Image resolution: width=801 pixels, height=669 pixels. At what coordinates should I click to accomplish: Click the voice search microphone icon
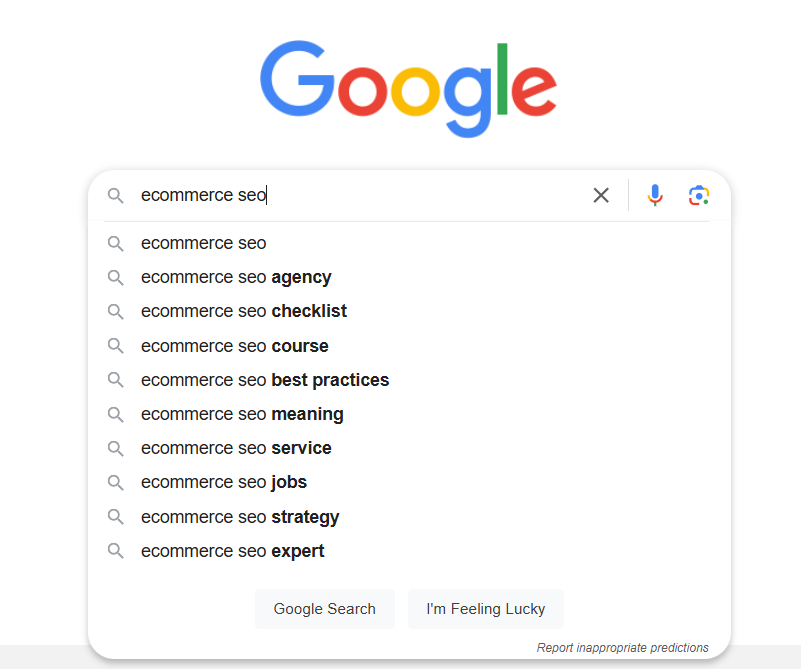tap(655, 195)
